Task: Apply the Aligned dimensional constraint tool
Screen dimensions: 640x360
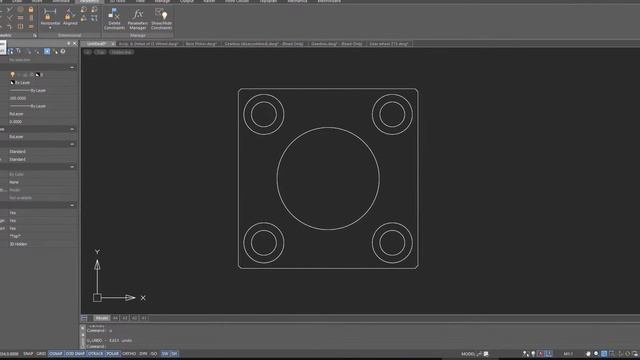Action: [70, 17]
